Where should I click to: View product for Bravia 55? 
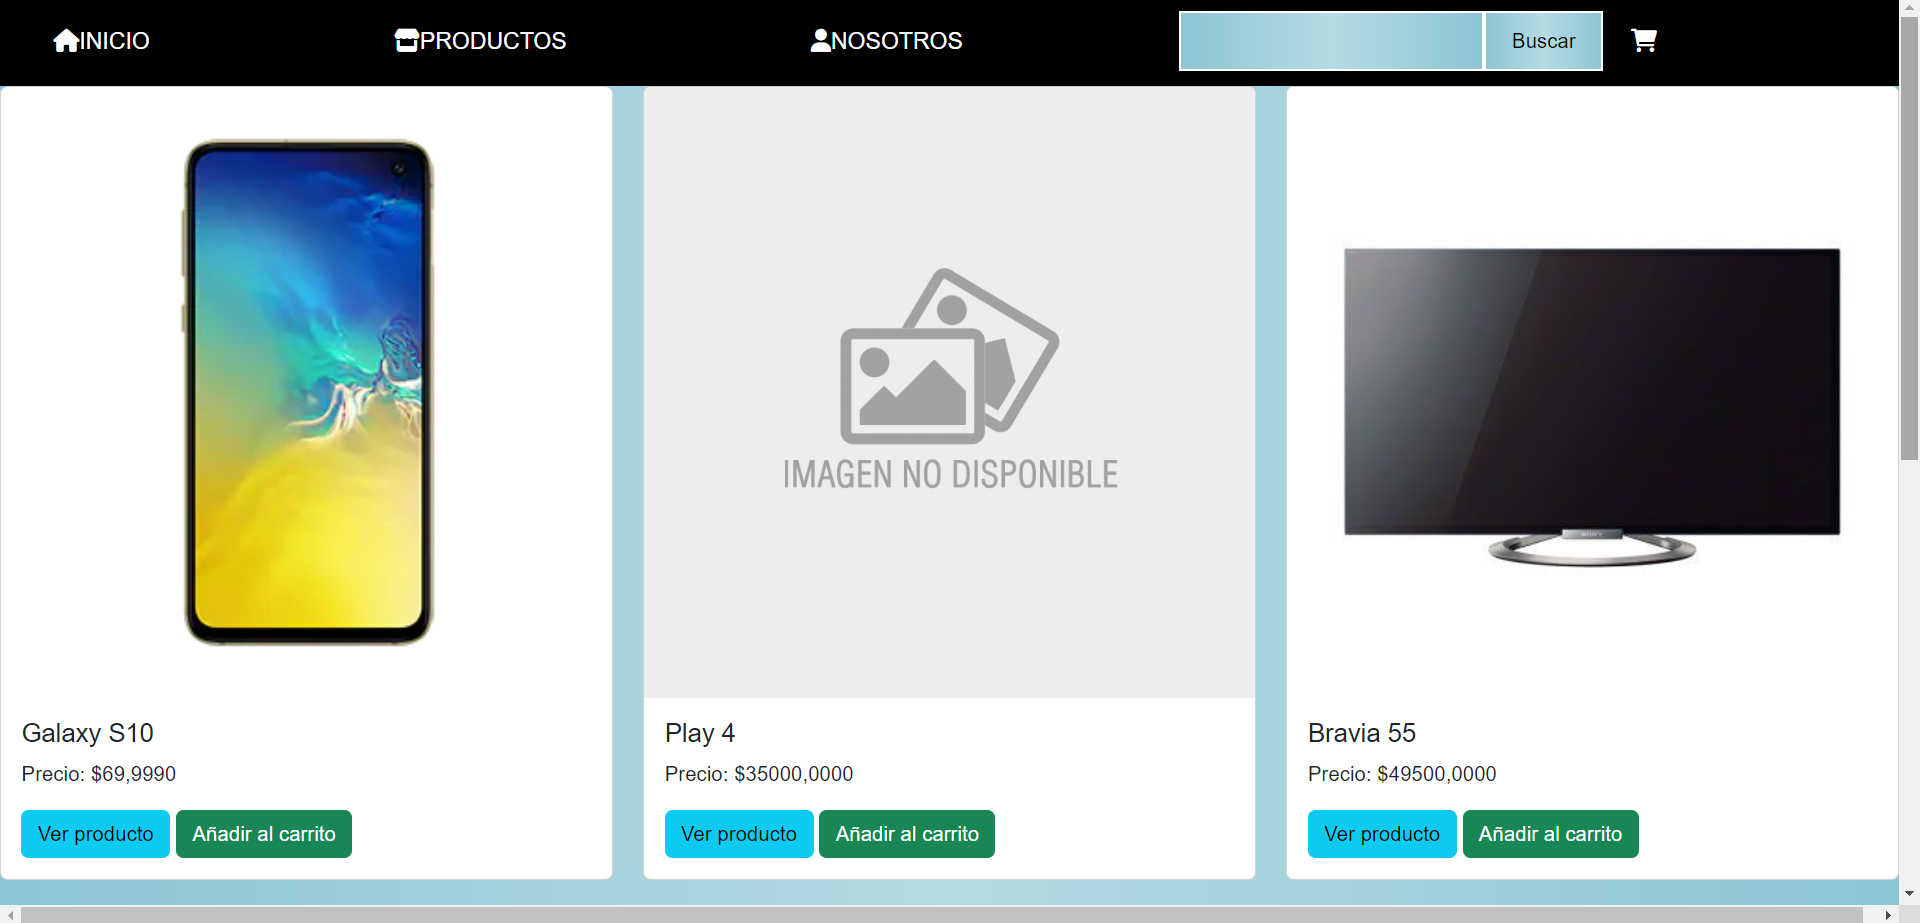pyautogui.click(x=1382, y=834)
